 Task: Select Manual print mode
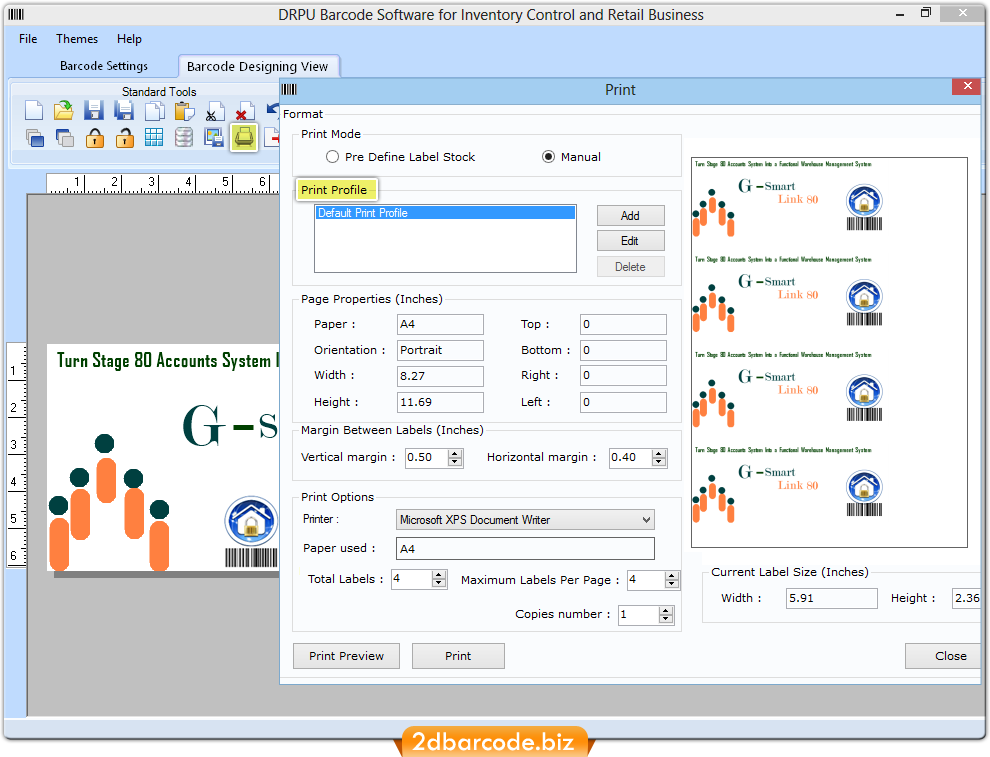coord(548,157)
